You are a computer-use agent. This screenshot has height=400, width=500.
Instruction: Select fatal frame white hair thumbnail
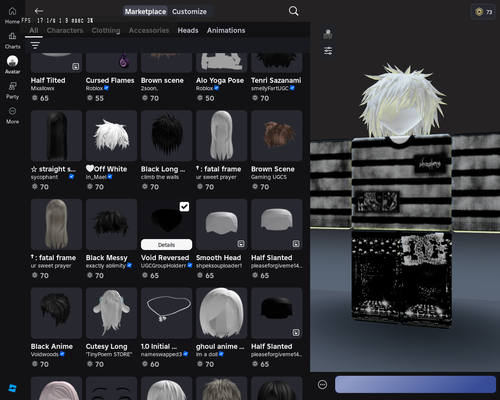pyautogui.click(x=221, y=136)
